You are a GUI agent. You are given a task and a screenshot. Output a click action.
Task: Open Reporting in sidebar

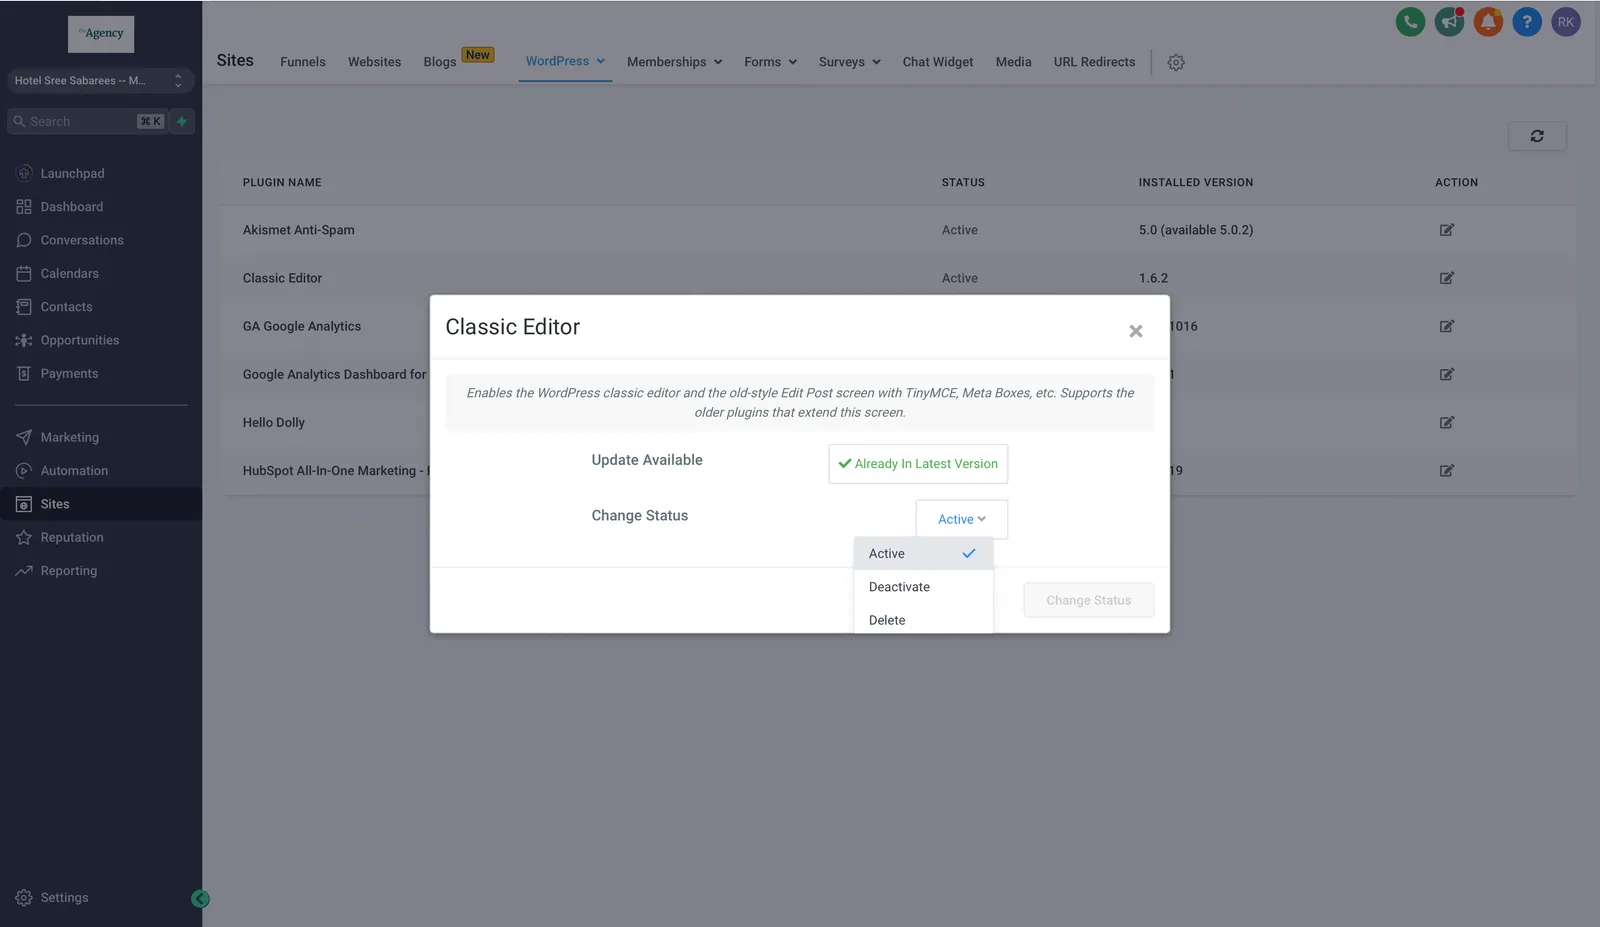click(68, 571)
